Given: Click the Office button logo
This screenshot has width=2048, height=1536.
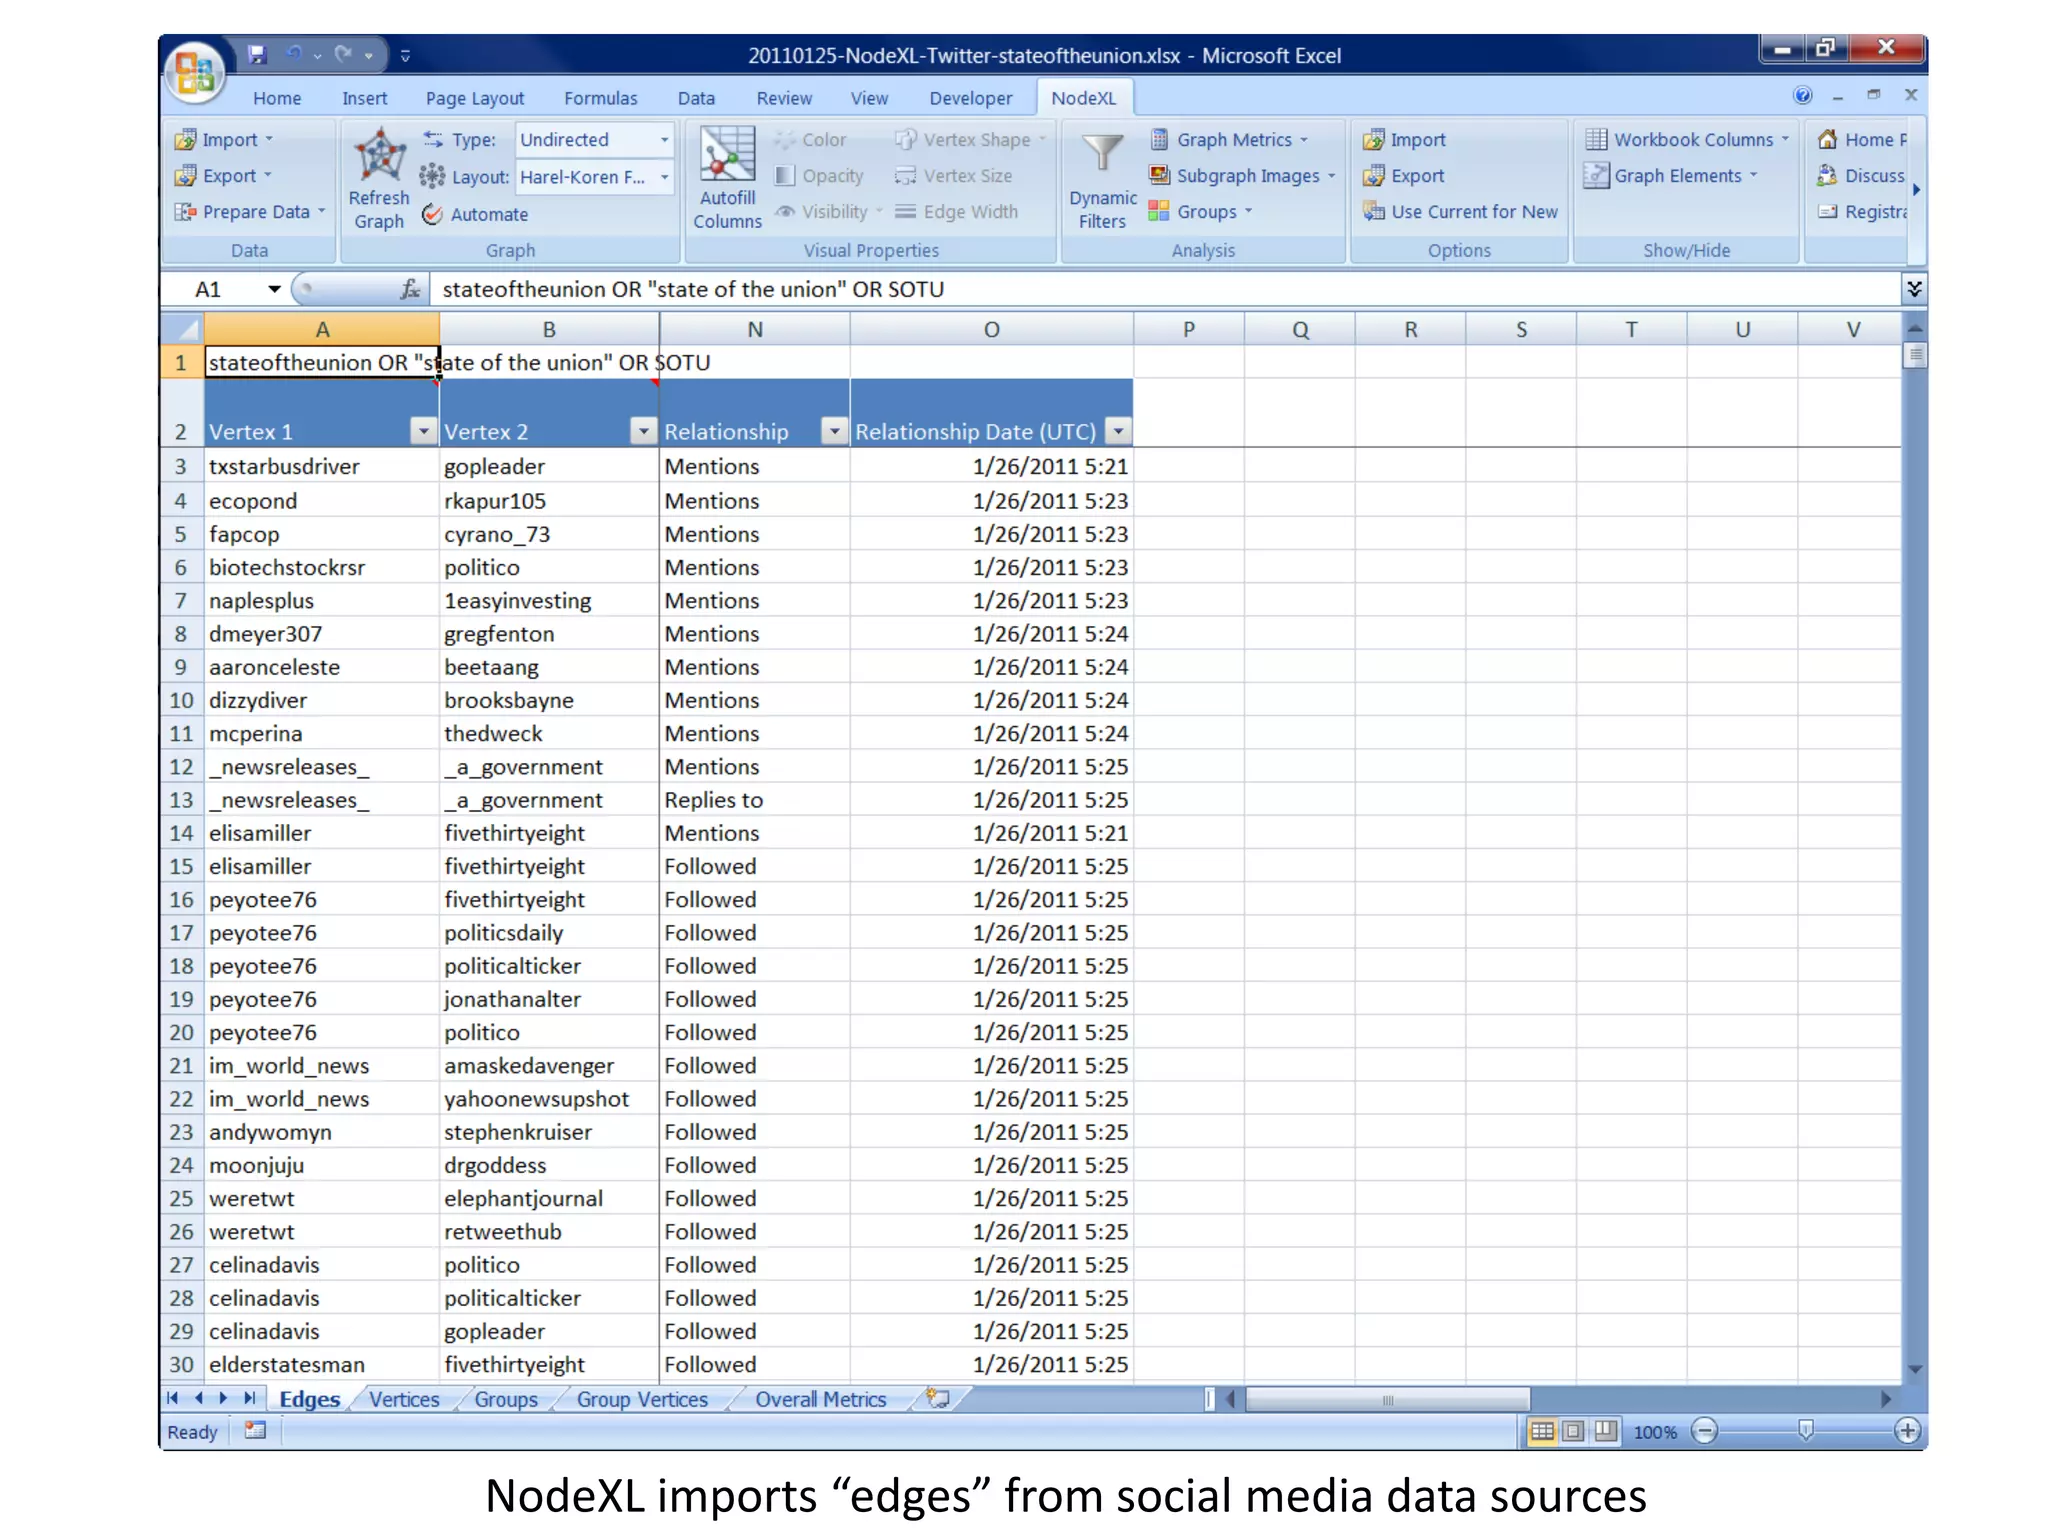Looking at the screenshot, I should tap(194, 72).
